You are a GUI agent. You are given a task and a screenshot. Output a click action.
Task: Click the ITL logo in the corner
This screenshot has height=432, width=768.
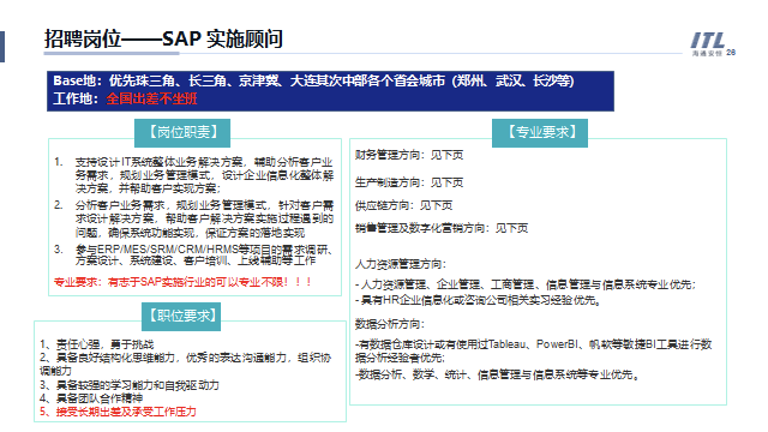point(707,44)
